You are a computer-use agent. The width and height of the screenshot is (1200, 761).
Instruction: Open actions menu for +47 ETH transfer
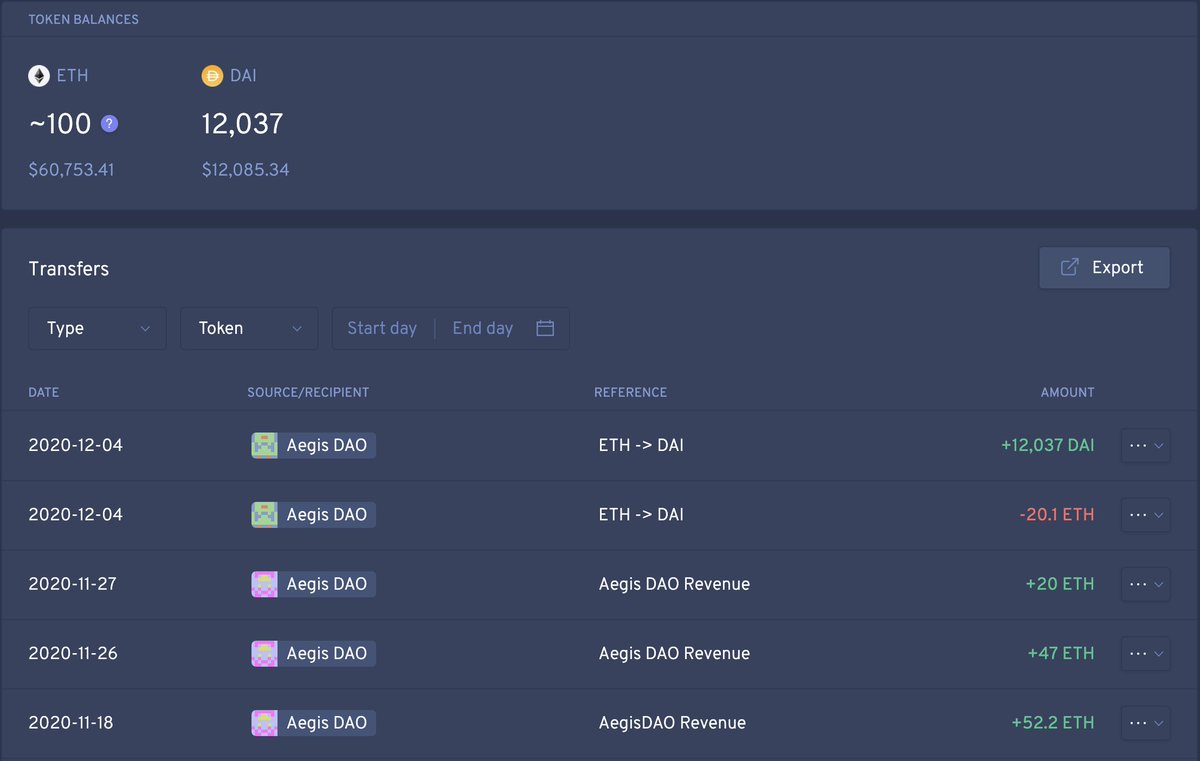coord(1146,653)
